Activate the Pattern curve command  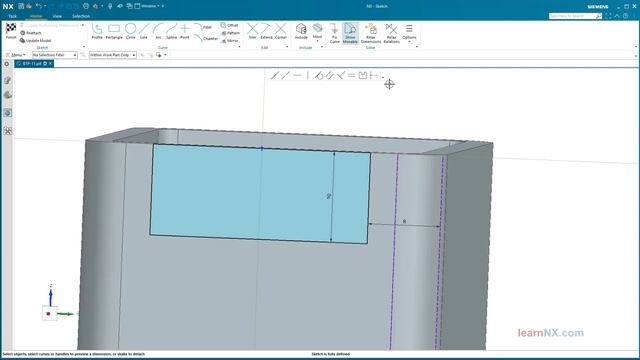click(230, 33)
